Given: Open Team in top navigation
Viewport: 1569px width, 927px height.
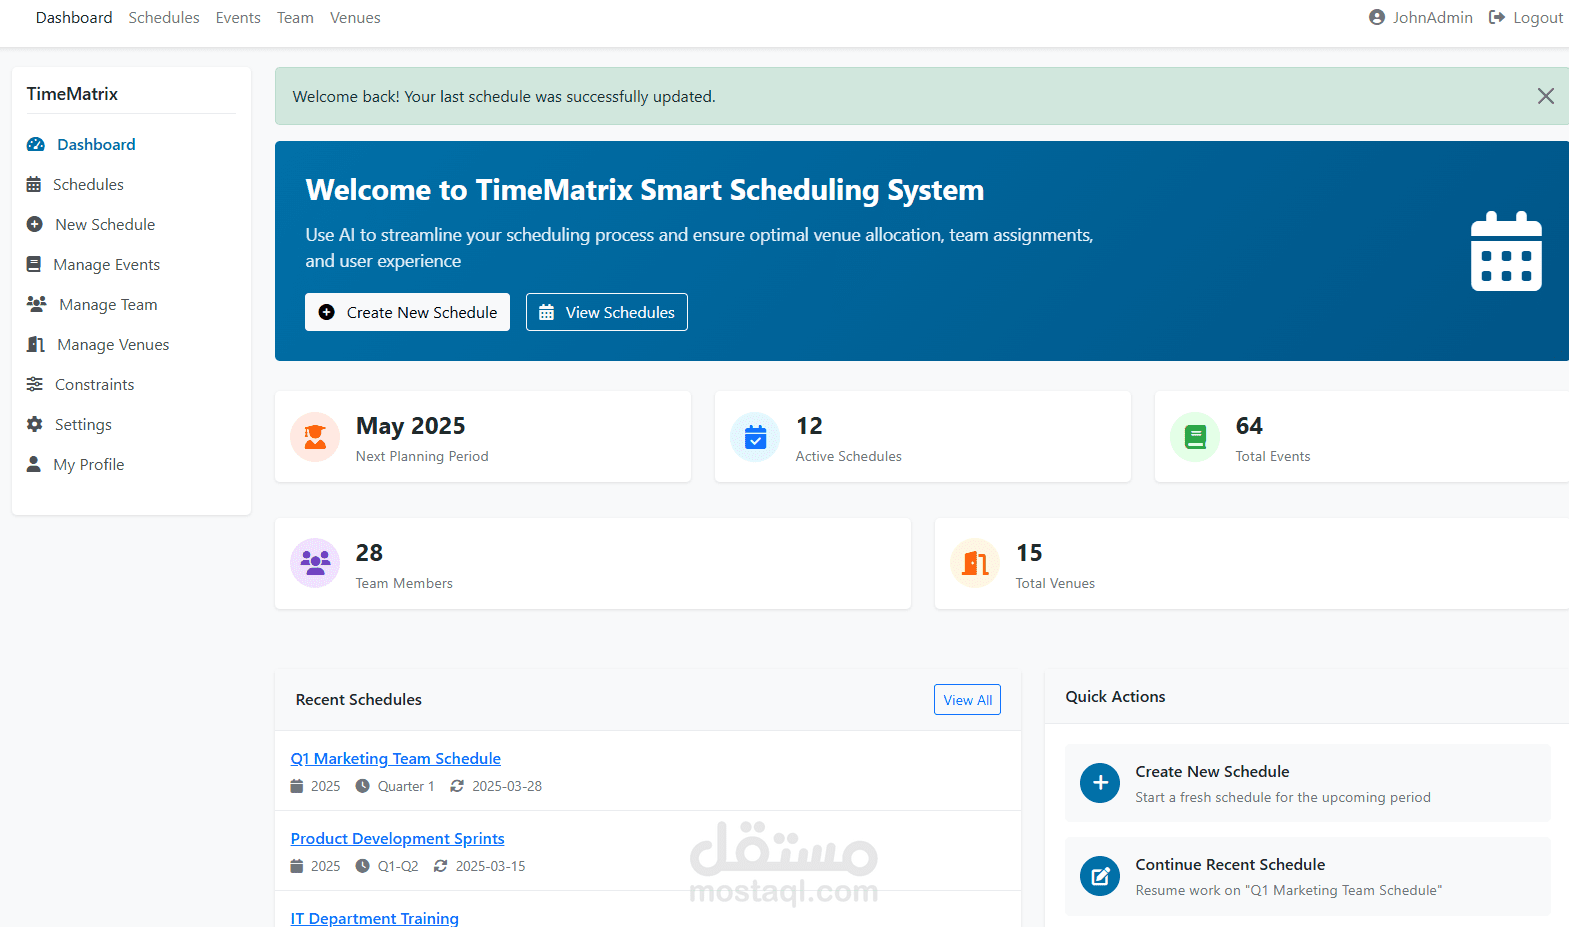Looking at the screenshot, I should [295, 18].
